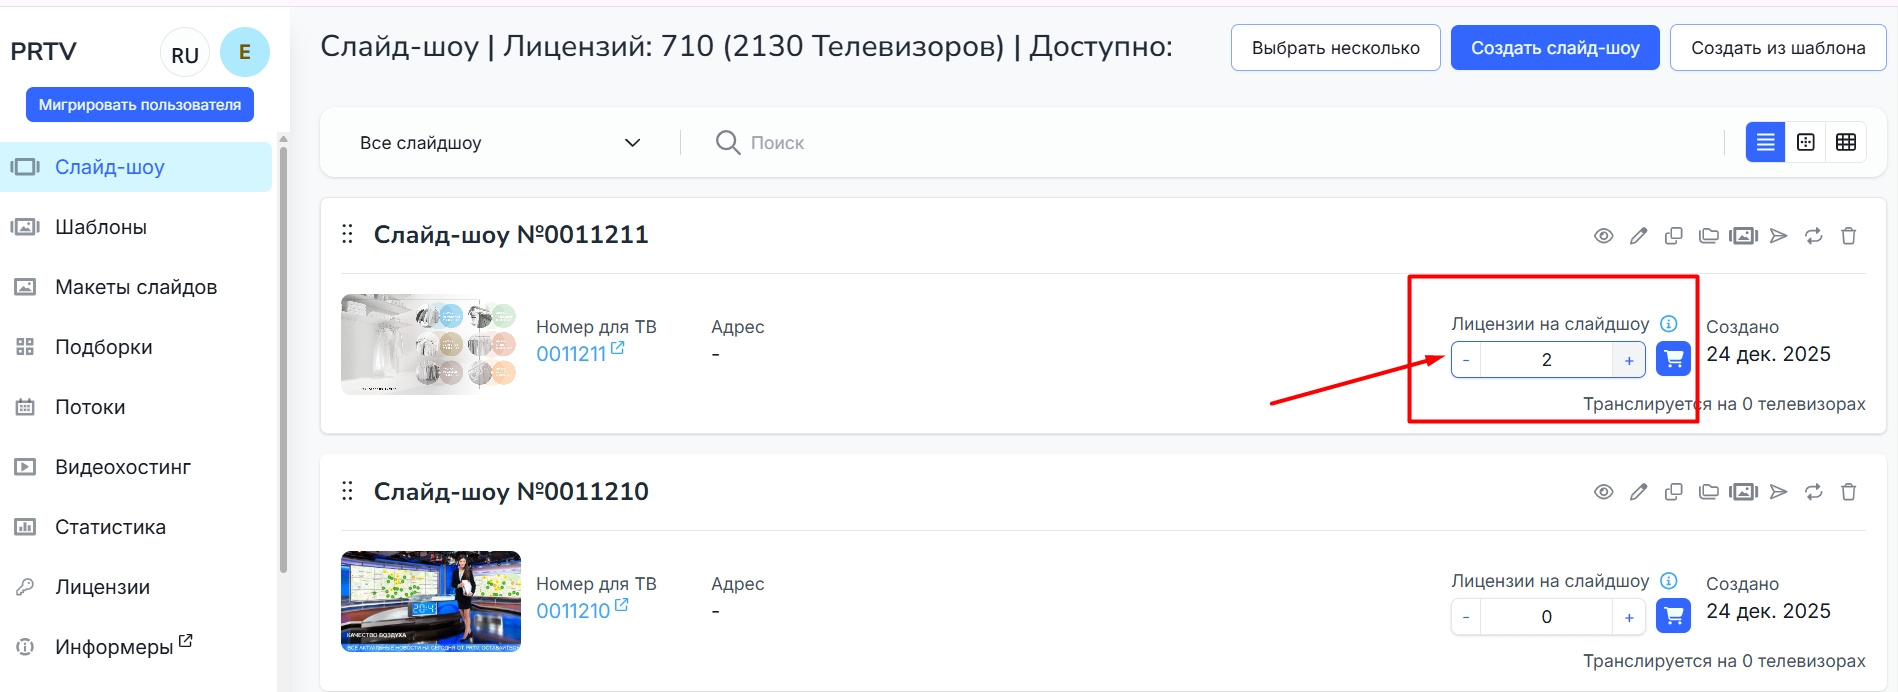
Task: Open the 'Все слайдшоу' filter dropdown
Action: pos(500,143)
